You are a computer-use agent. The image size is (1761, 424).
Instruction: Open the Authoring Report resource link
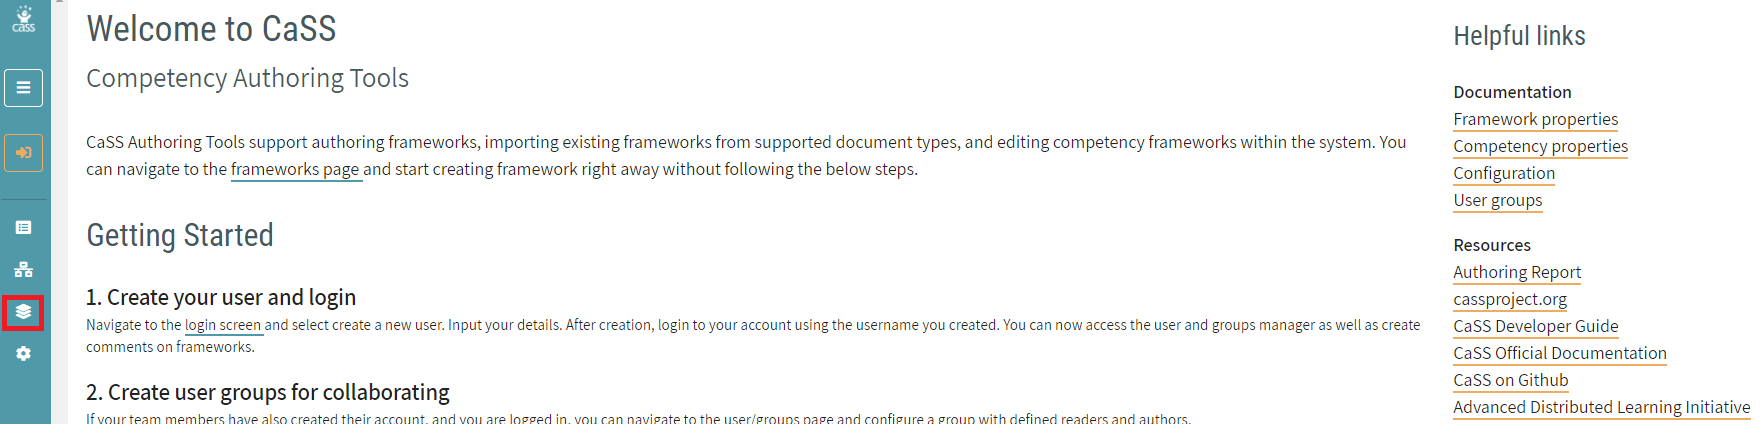tap(1517, 272)
